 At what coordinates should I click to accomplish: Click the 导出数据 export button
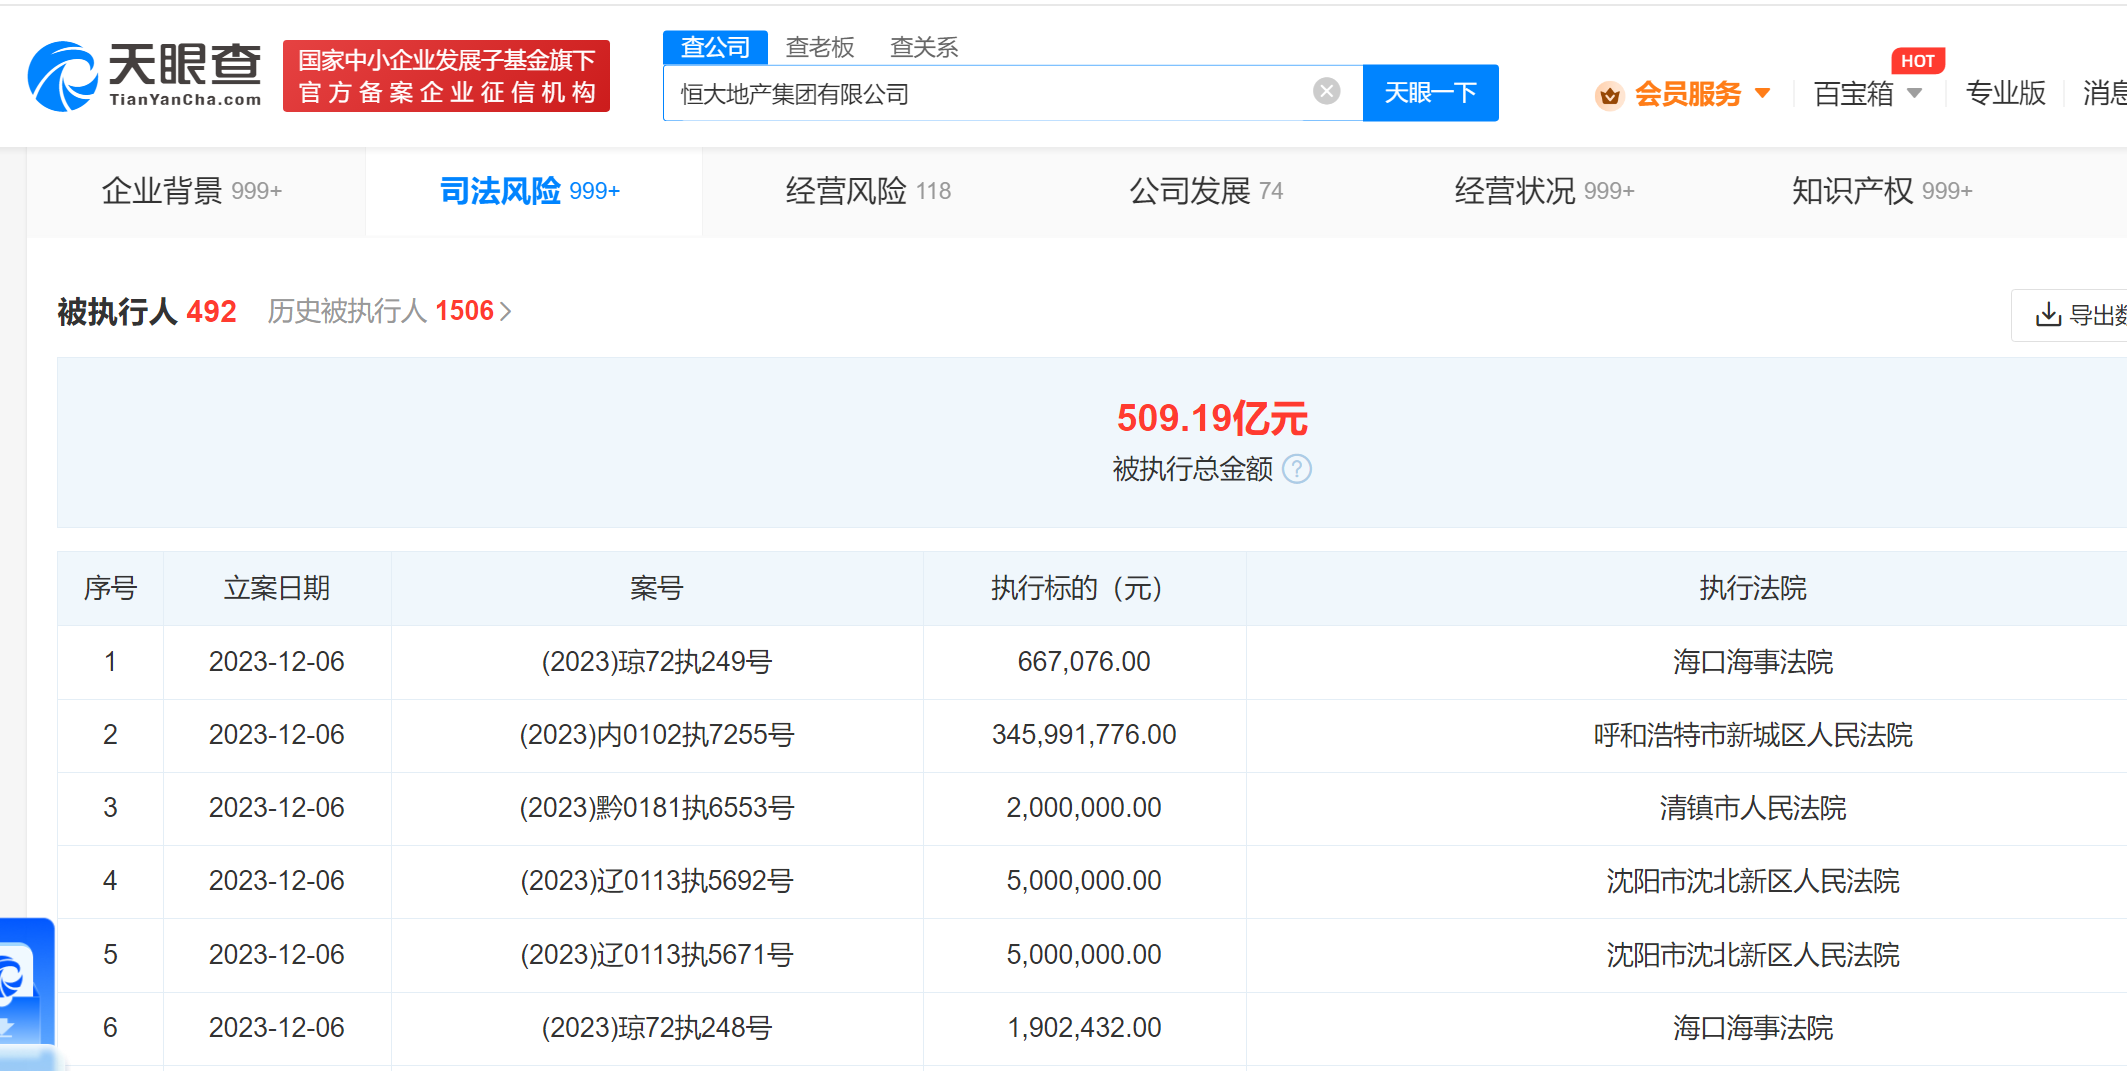point(2070,315)
